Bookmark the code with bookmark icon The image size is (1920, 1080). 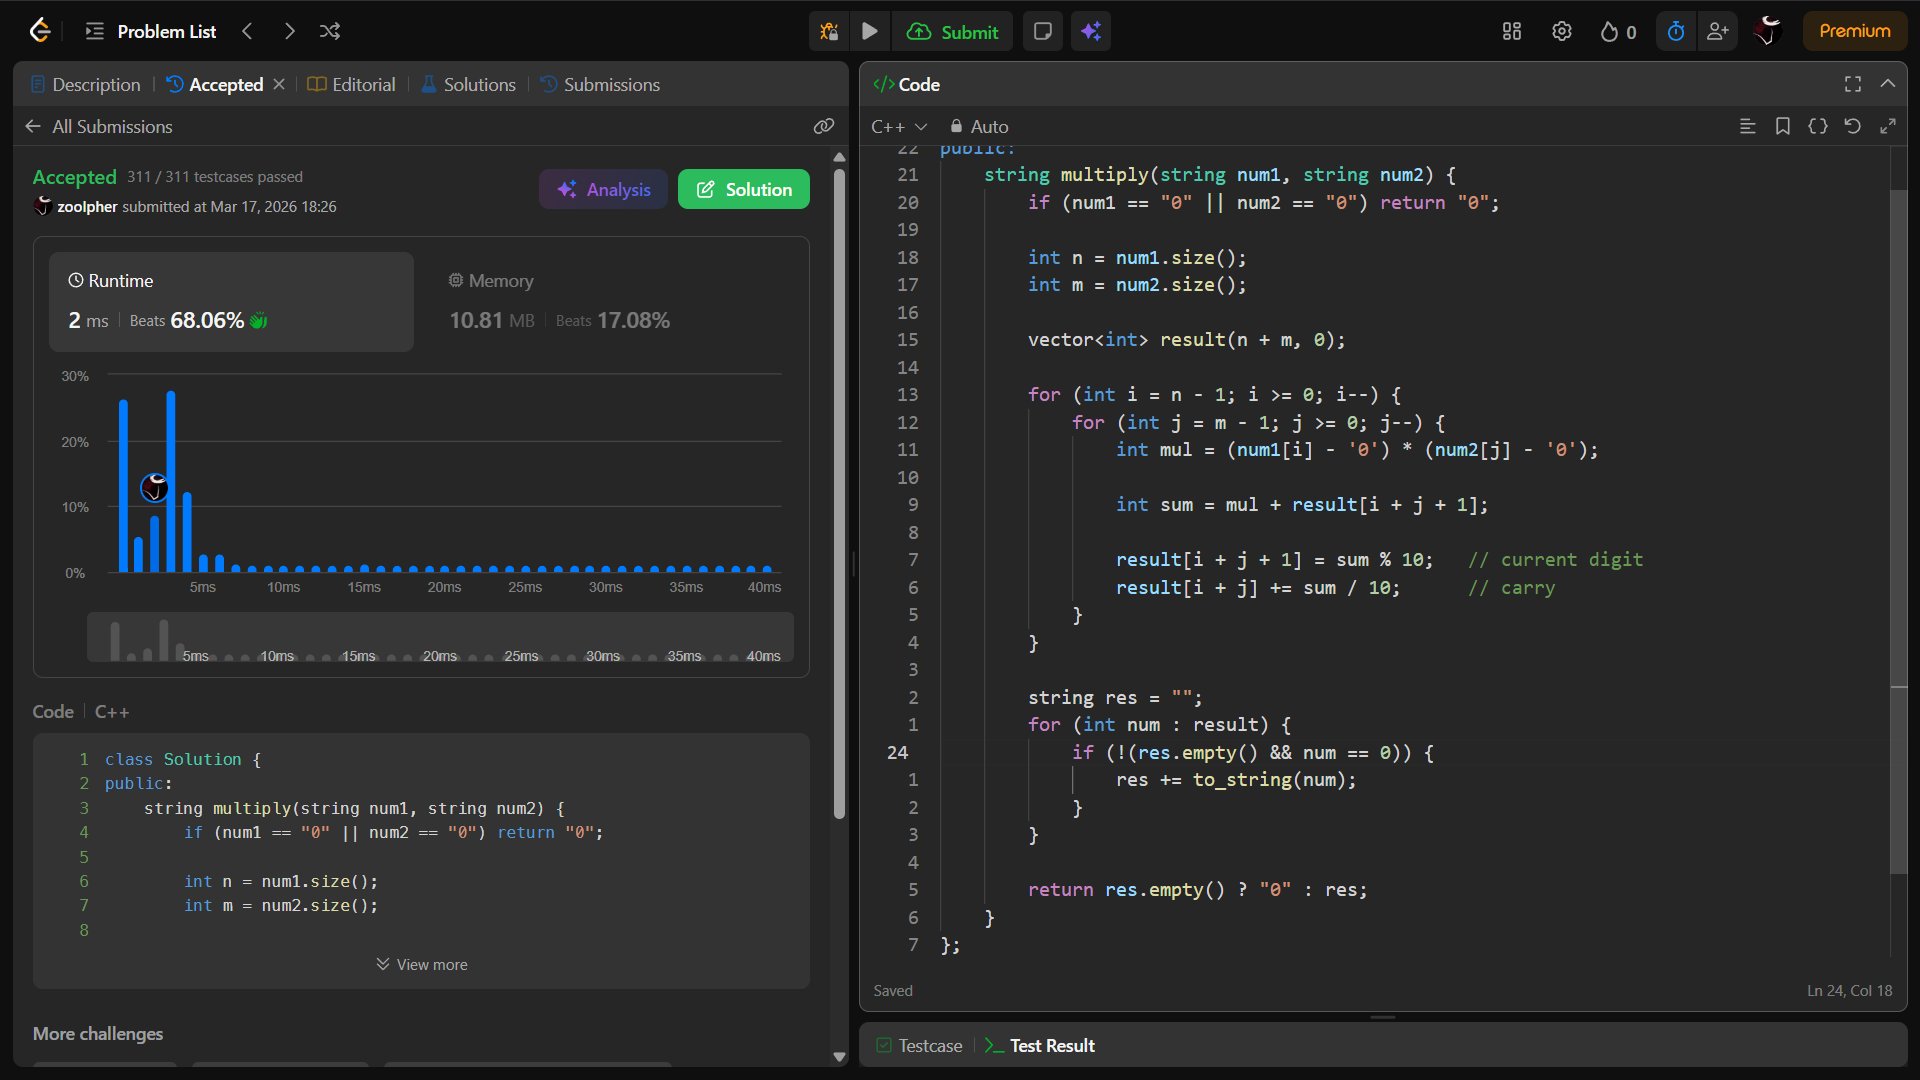pyautogui.click(x=1783, y=126)
